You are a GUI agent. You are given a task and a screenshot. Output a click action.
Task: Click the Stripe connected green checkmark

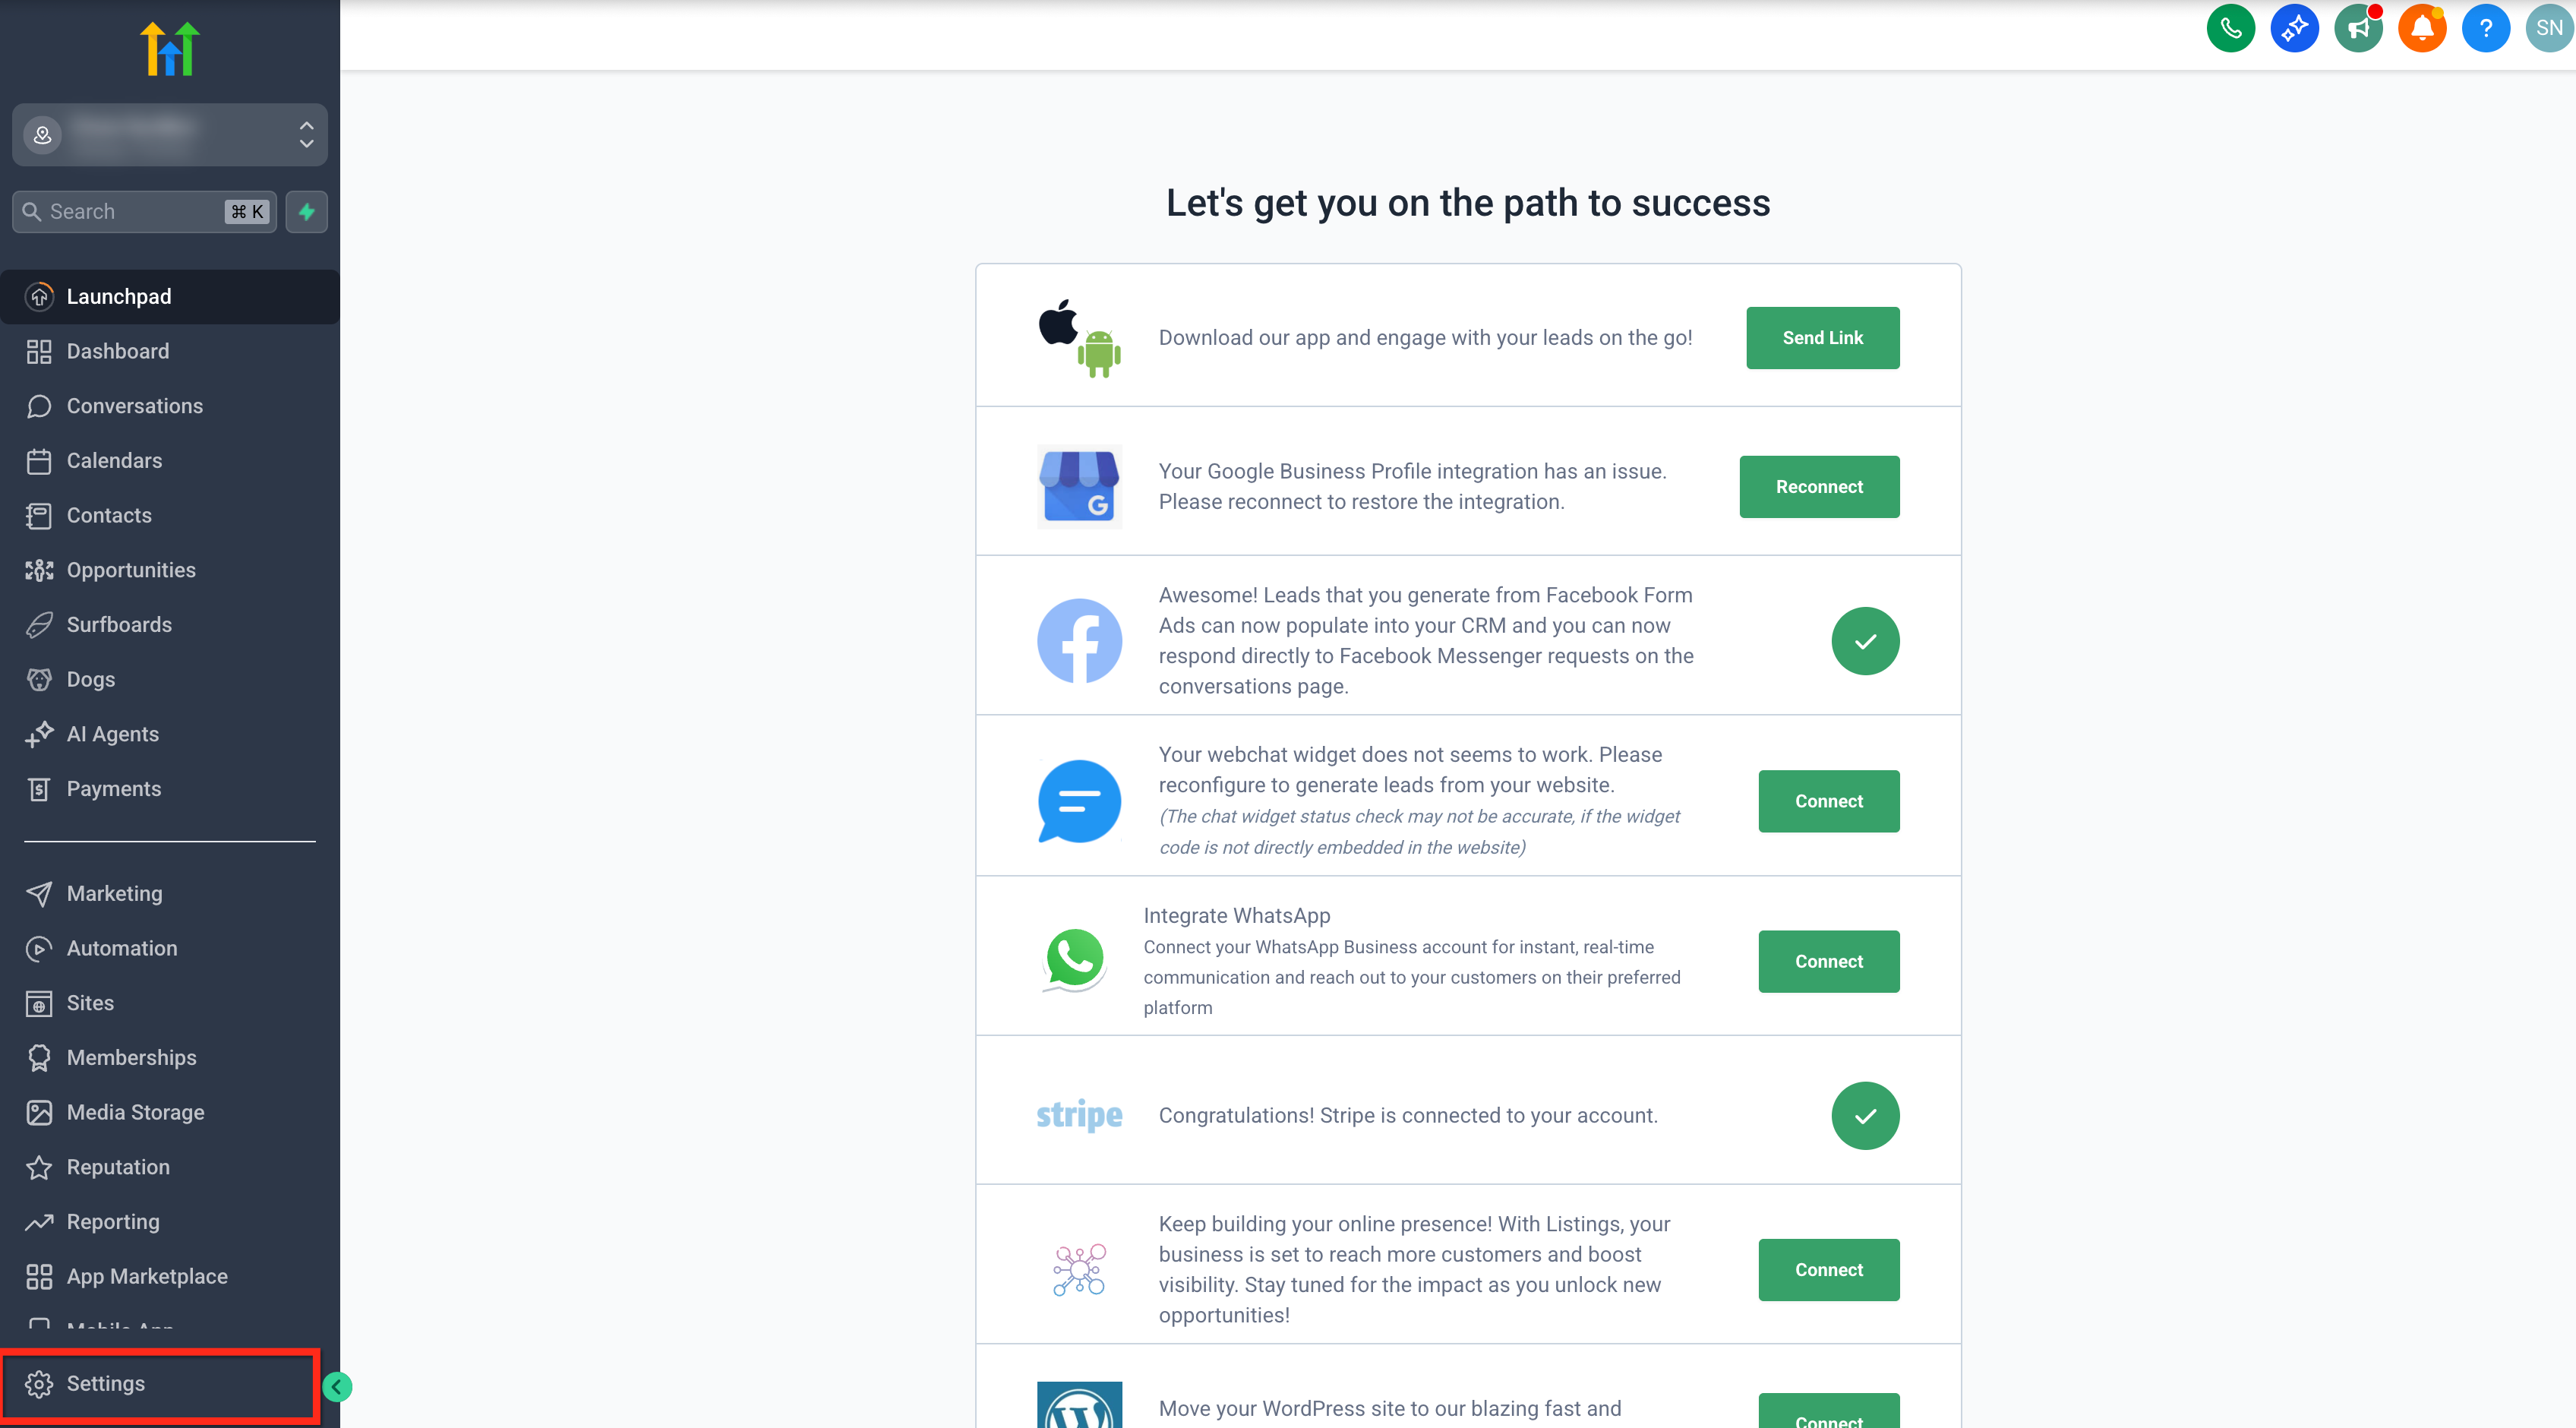tap(1865, 1115)
